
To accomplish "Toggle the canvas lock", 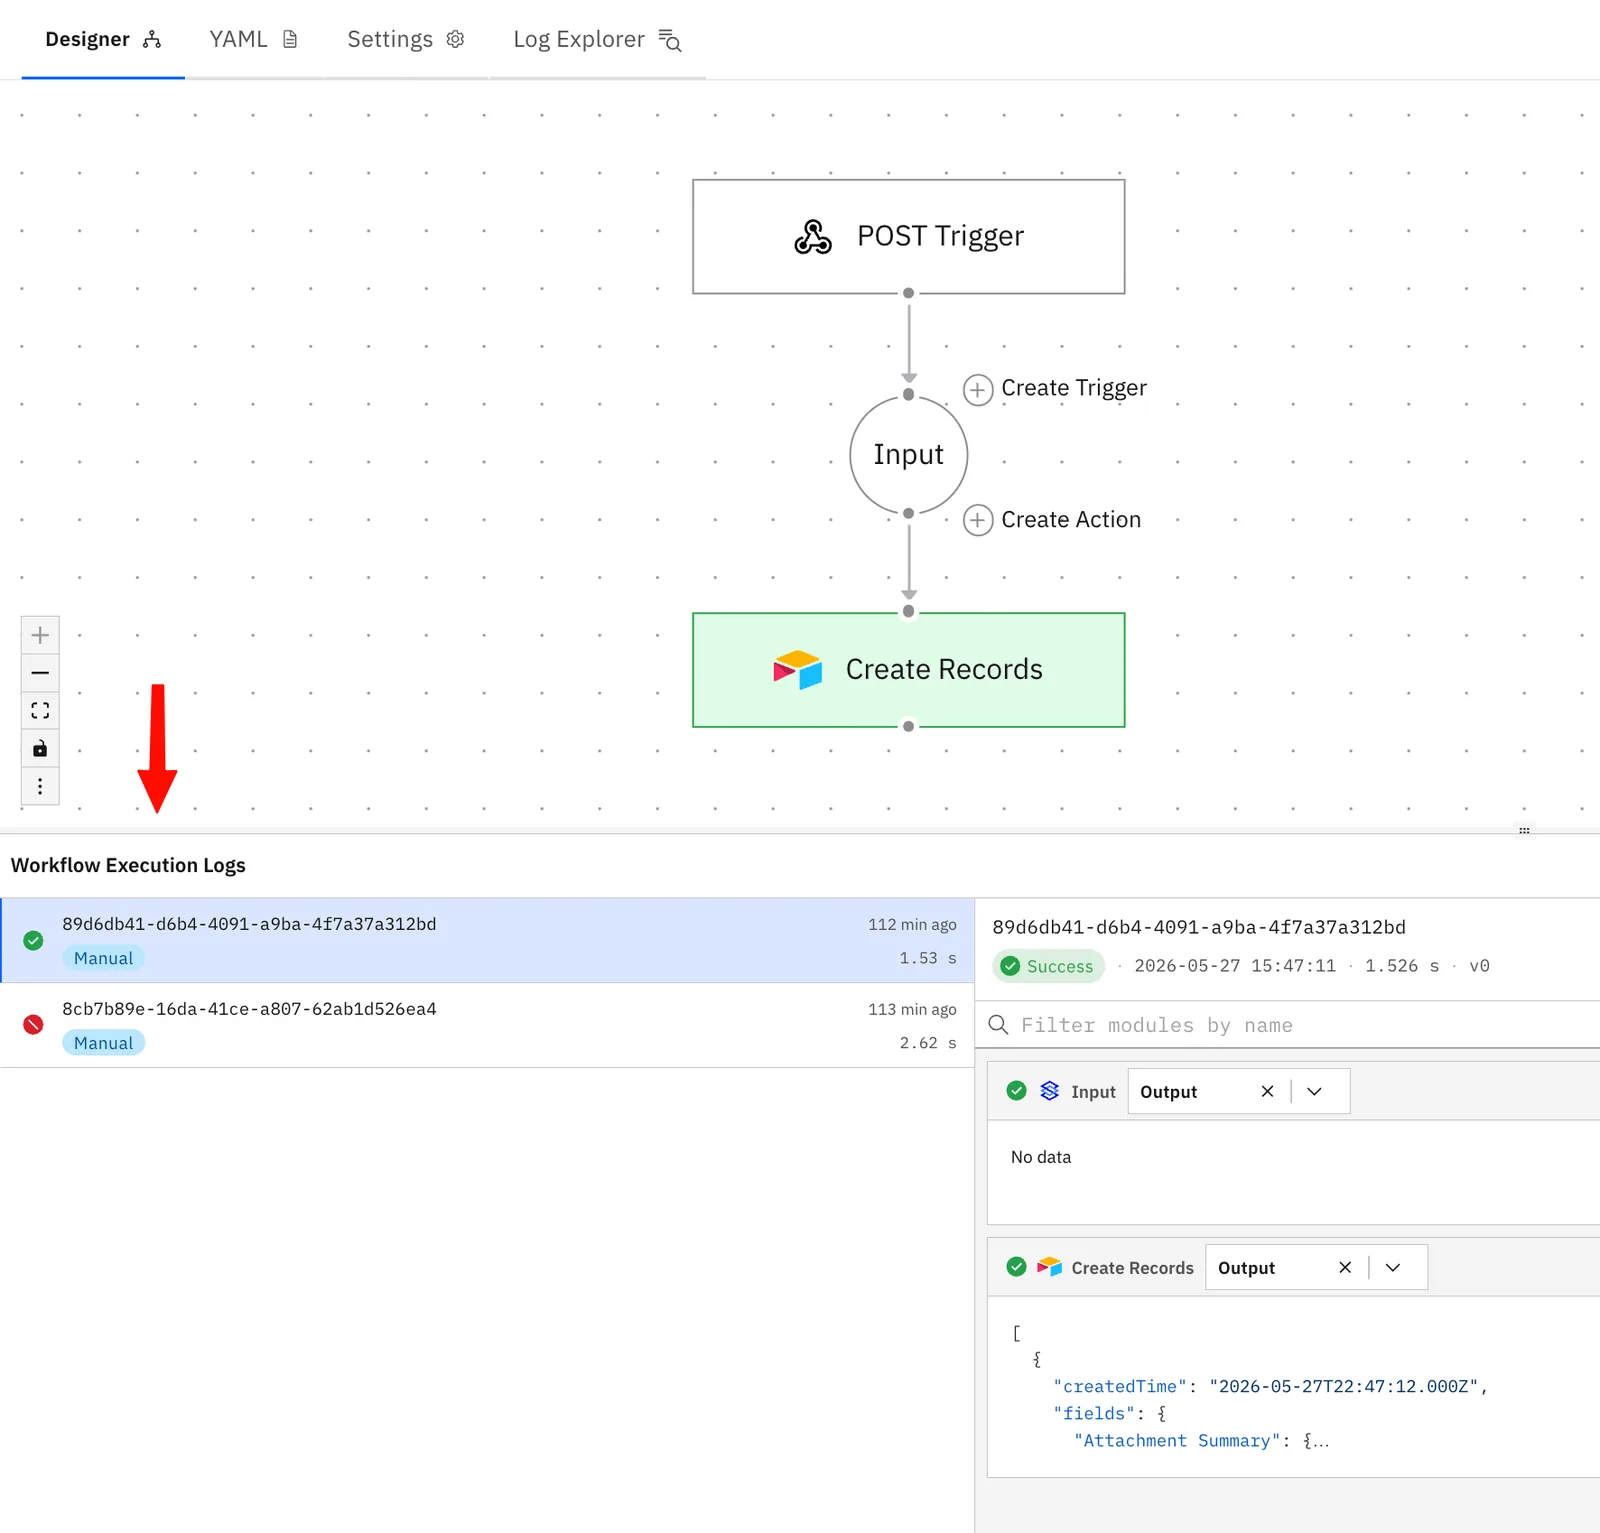I will coord(40,749).
